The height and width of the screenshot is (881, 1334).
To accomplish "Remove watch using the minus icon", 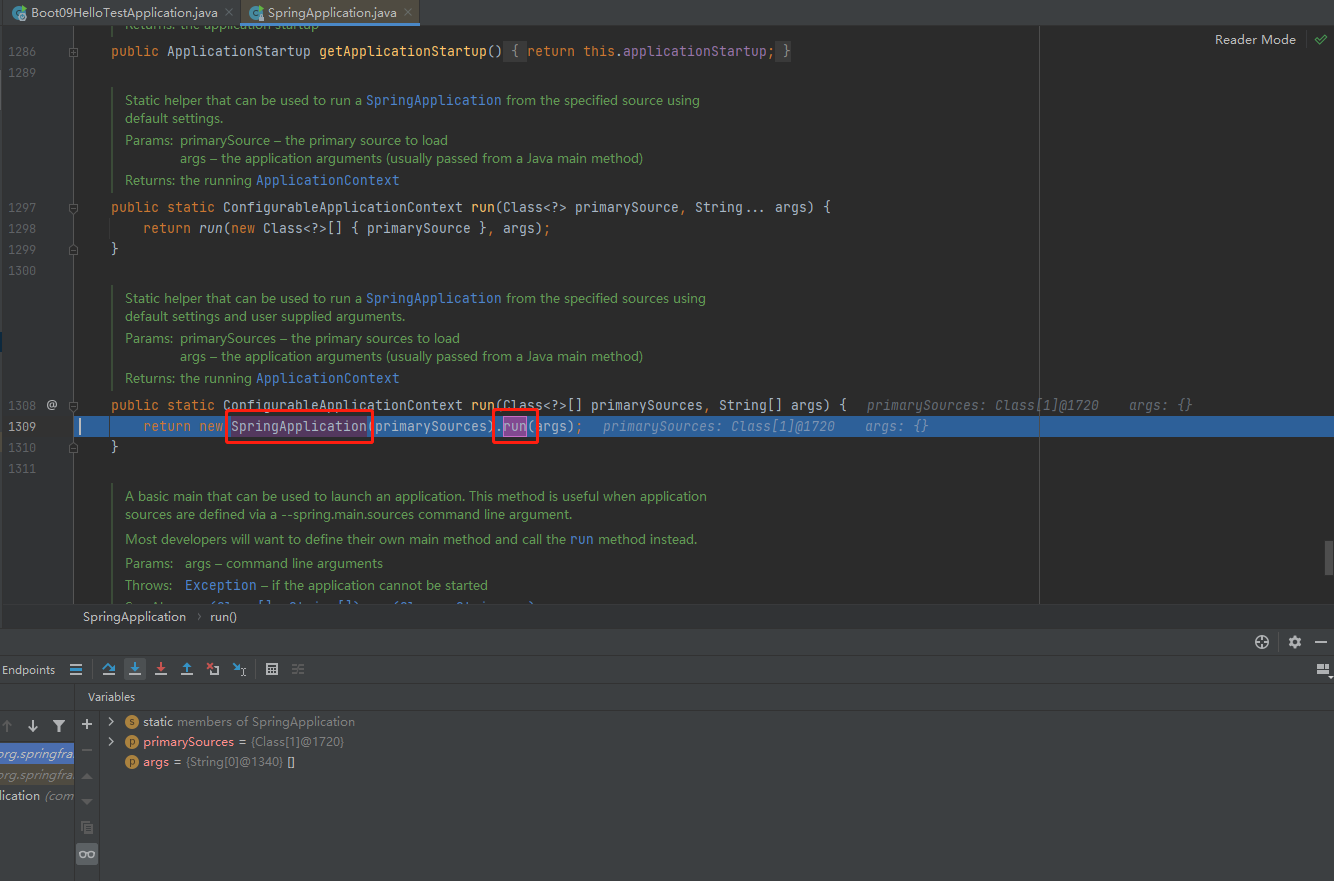I will (x=87, y=750).
